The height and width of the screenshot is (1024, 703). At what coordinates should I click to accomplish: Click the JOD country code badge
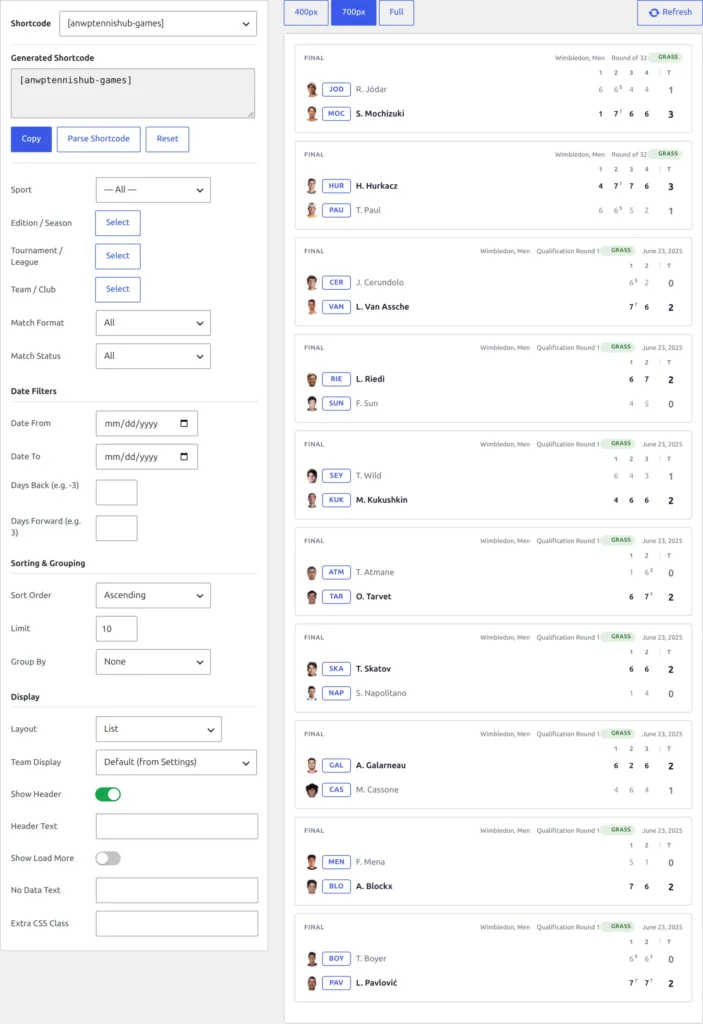[336, 89]
